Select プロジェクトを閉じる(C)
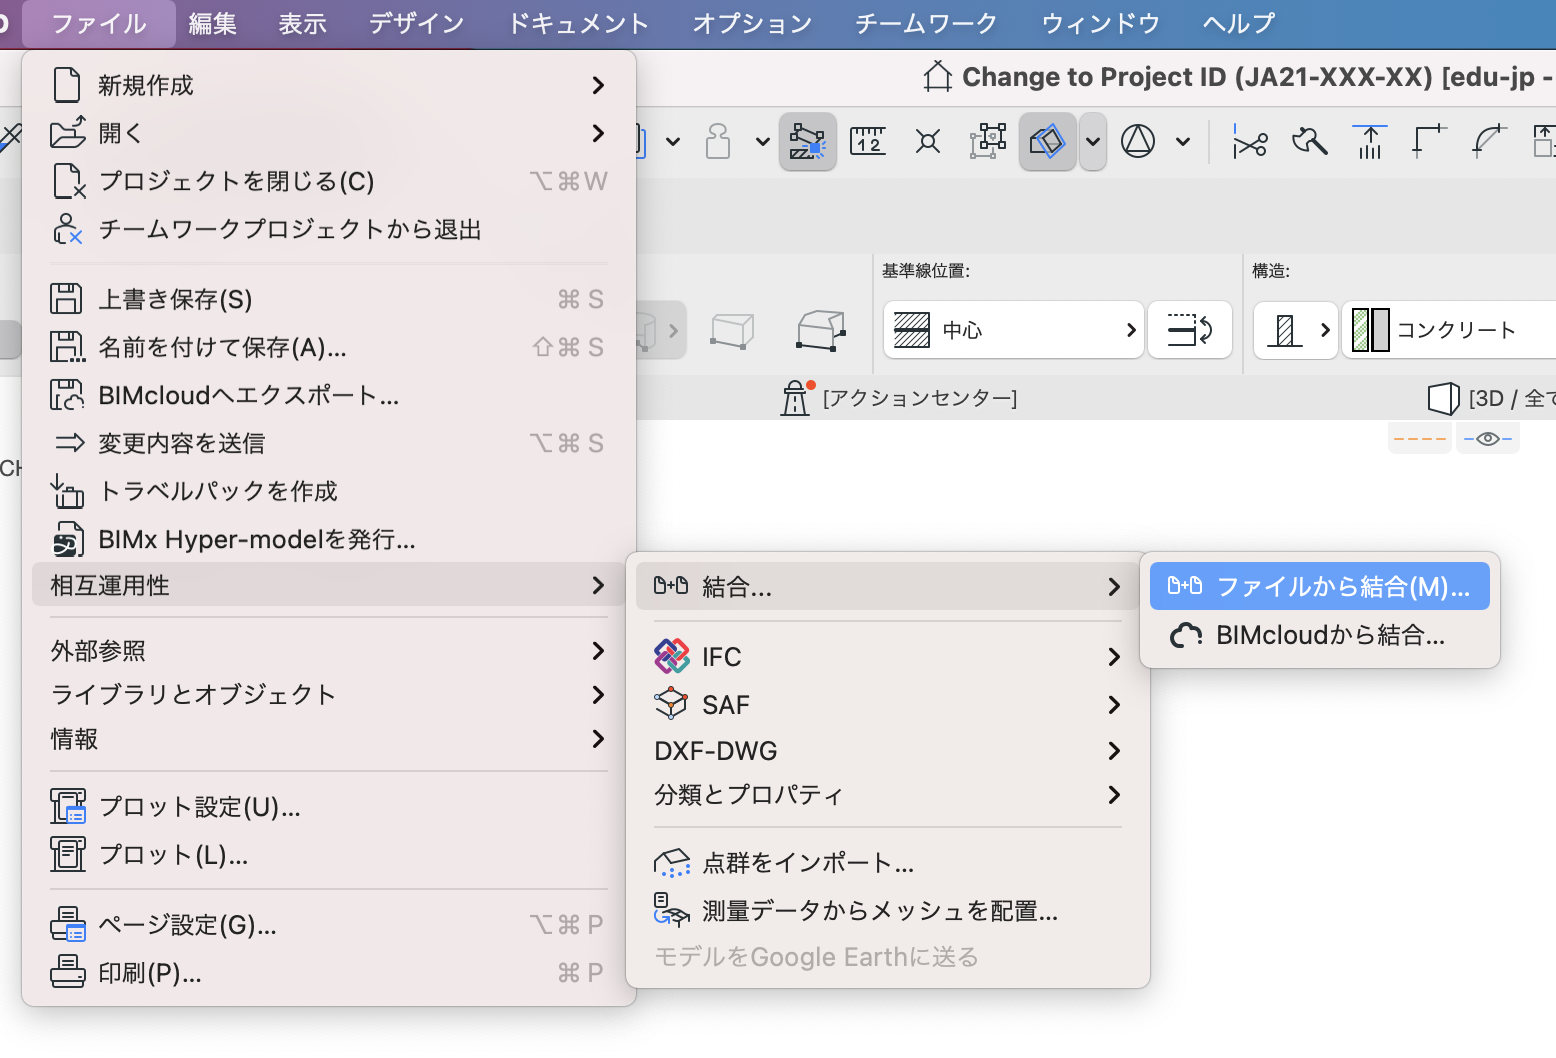The image size is (1556, 1058). point(328,181)
